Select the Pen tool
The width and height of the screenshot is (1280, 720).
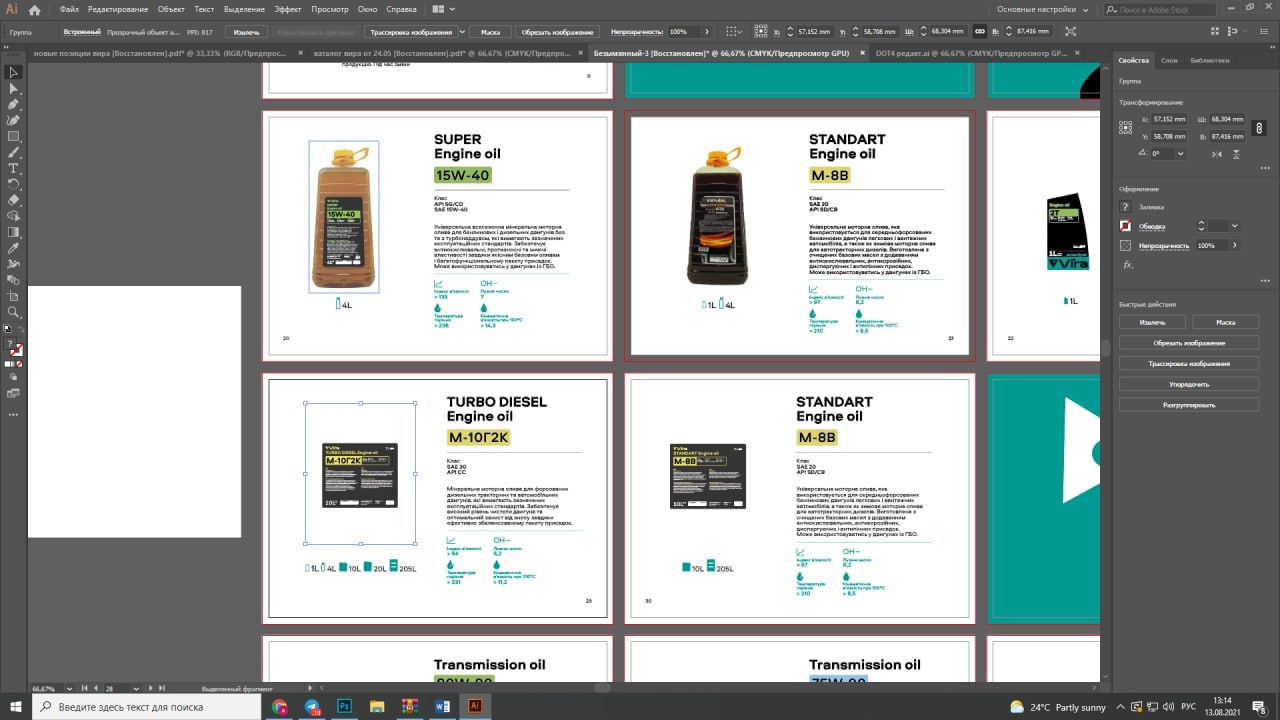14,104
